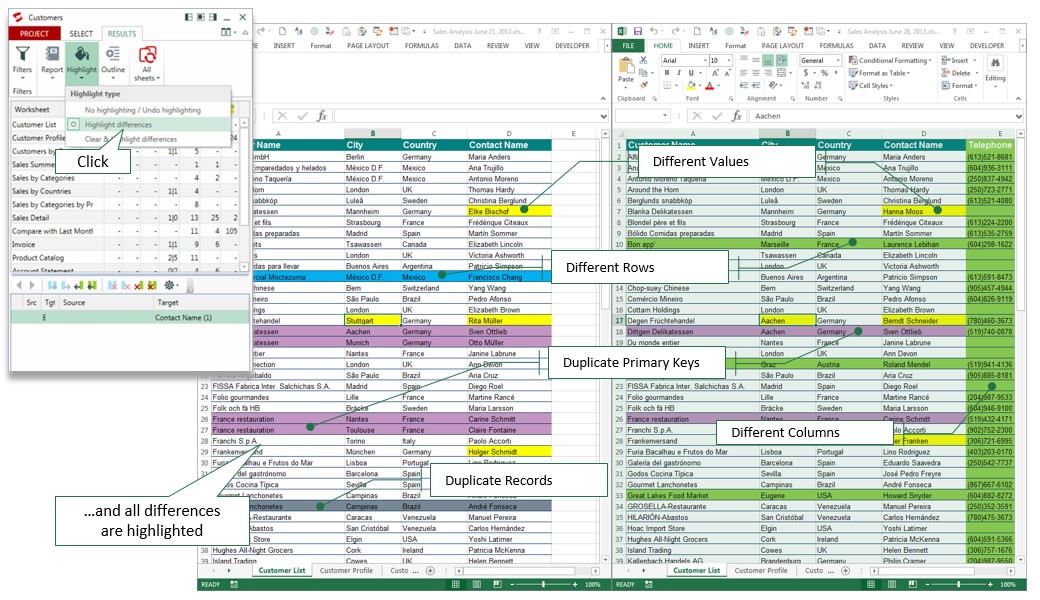
Task: Click the Percent style icon
Action: [824, 73]
